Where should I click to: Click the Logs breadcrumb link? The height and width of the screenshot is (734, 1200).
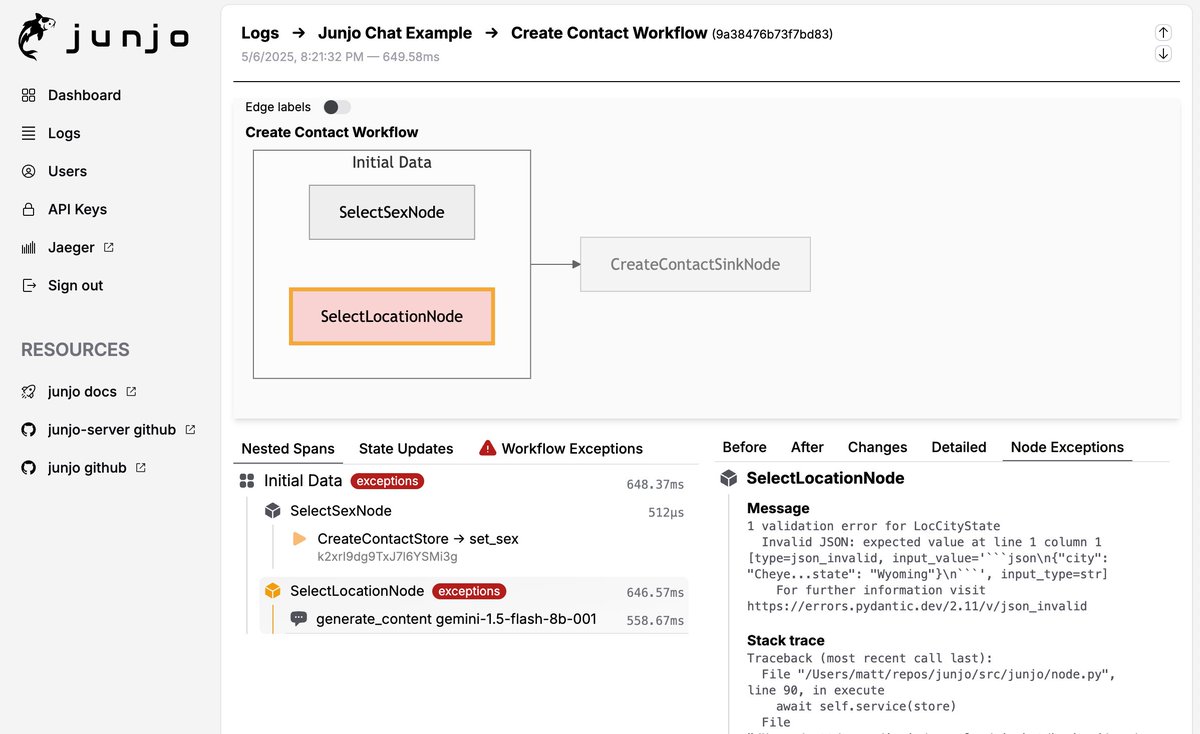coord(260,33)
